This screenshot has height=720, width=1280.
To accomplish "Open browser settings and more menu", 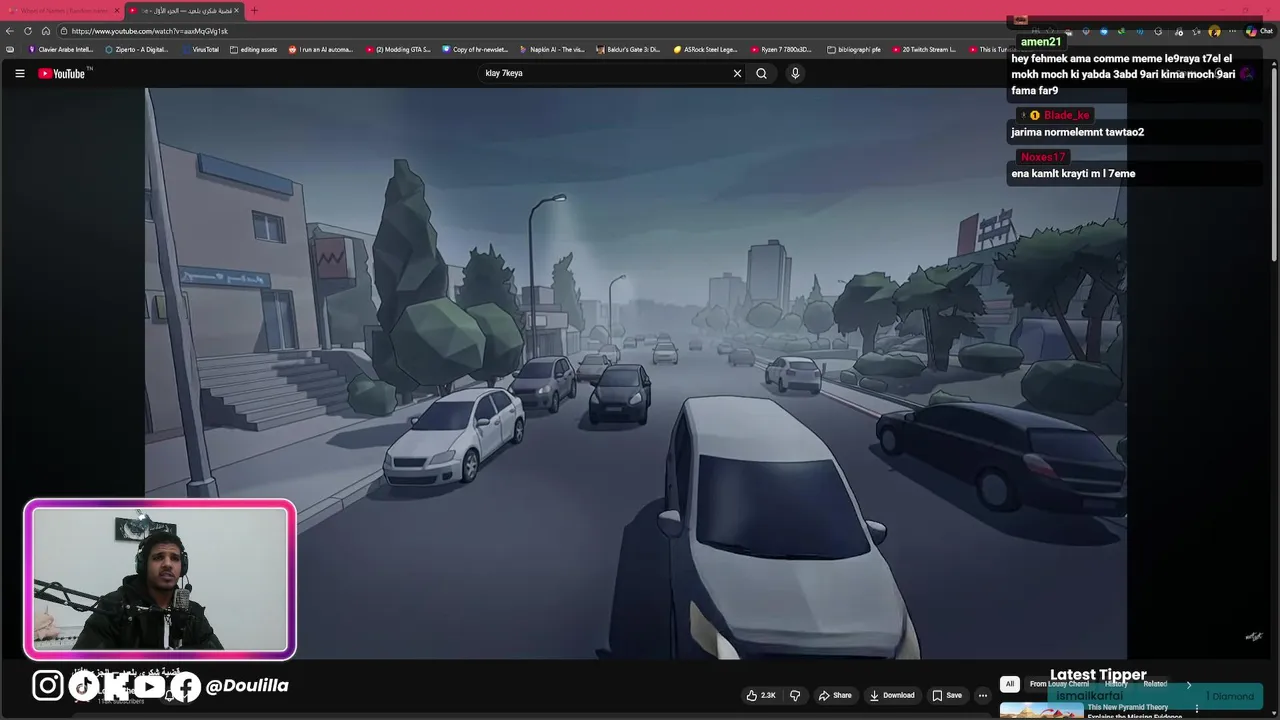I will coord(1232,31).
